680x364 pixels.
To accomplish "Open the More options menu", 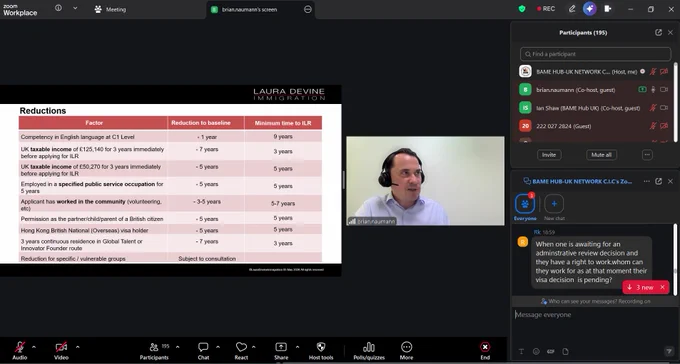I will click(x=406, y=350).
